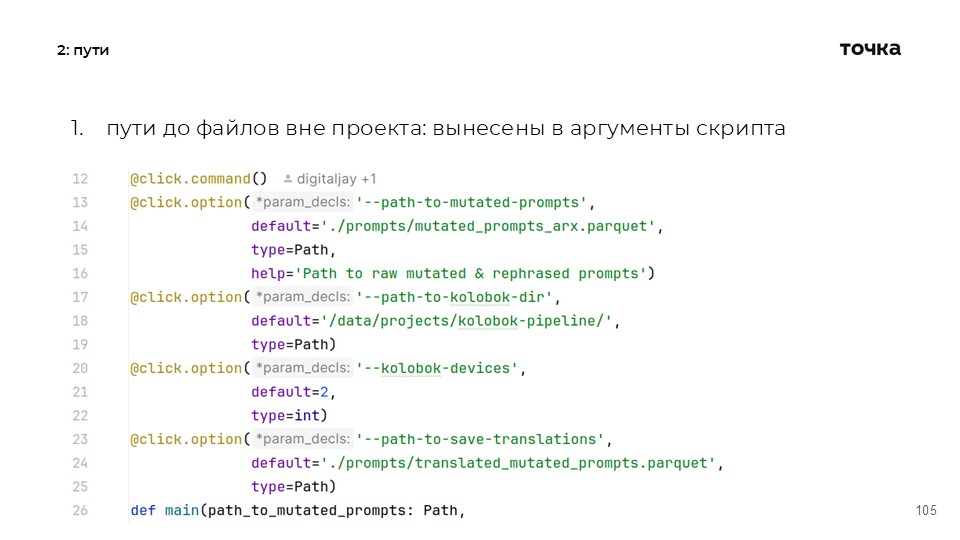Click the slide title '2: пути'
Screen dimensions: 960x540
tap(83, 50)
